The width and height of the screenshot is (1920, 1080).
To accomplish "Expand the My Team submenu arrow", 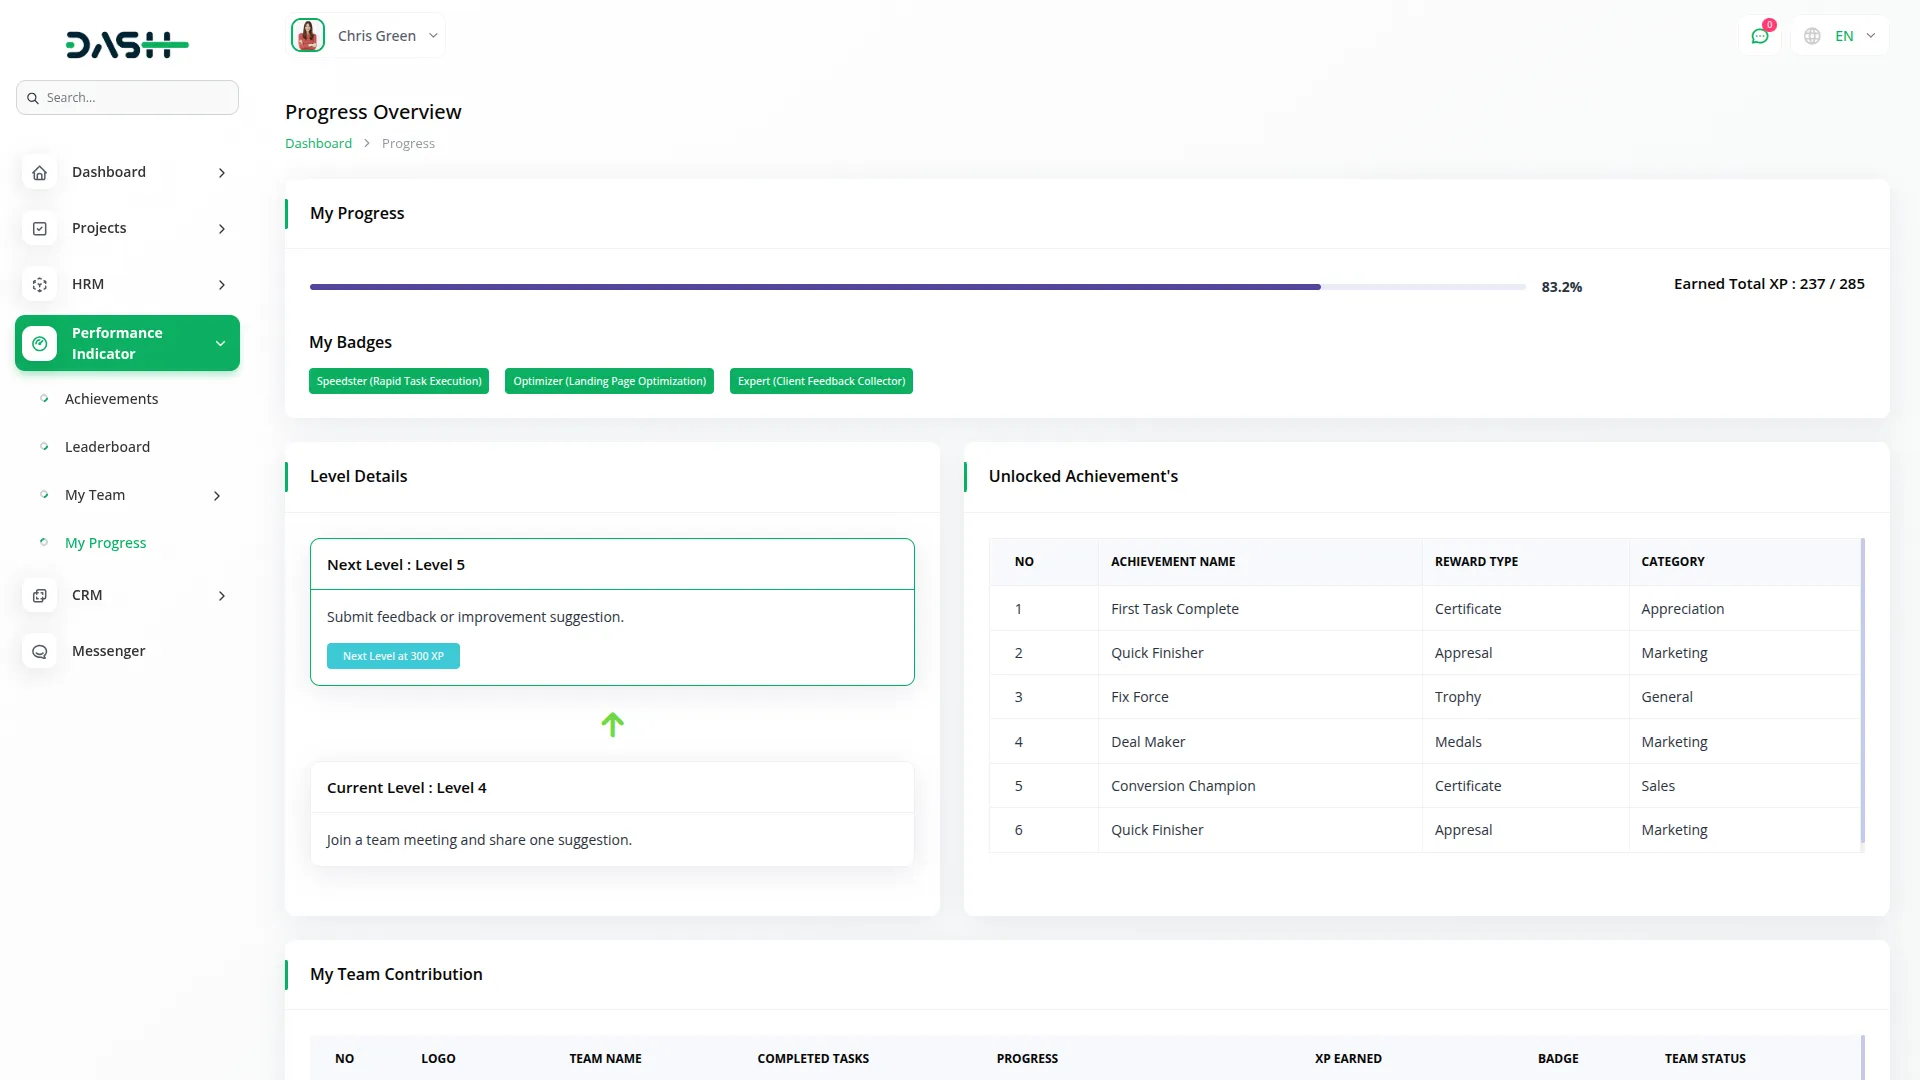I will [216, 496].
